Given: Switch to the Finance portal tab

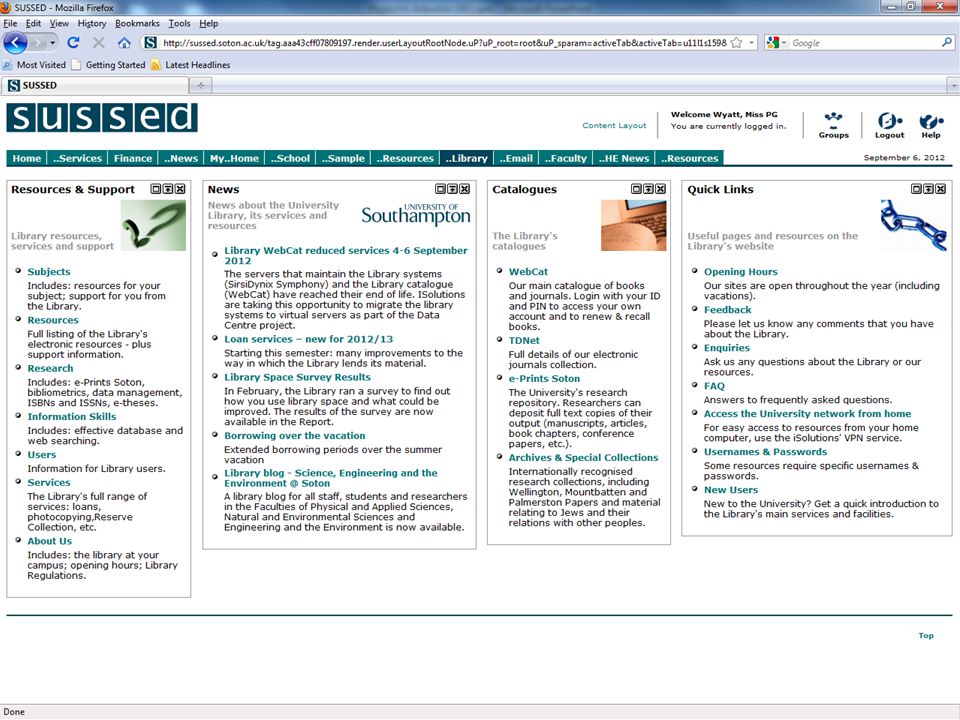Looking at the screenshot, I should pyautogui.click(x=133, y=158).
